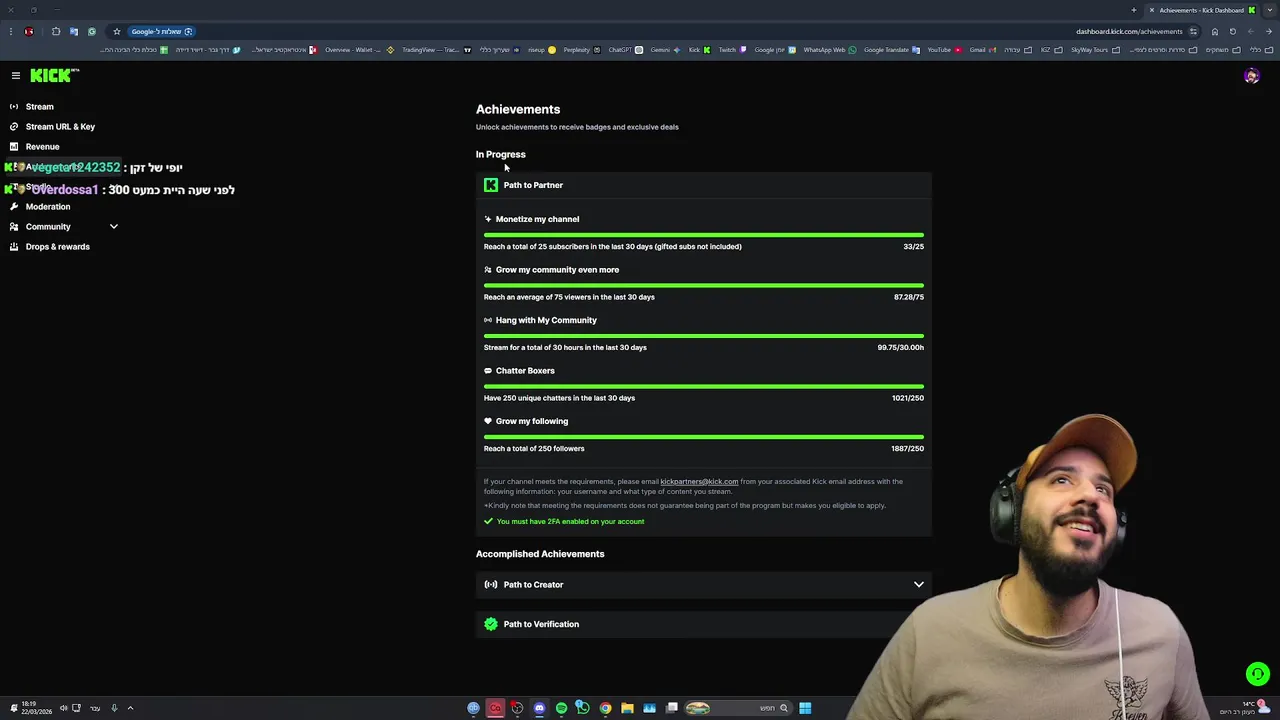
Task: Open the ChatGPT bookmark
Action: (x=625, y=49)
